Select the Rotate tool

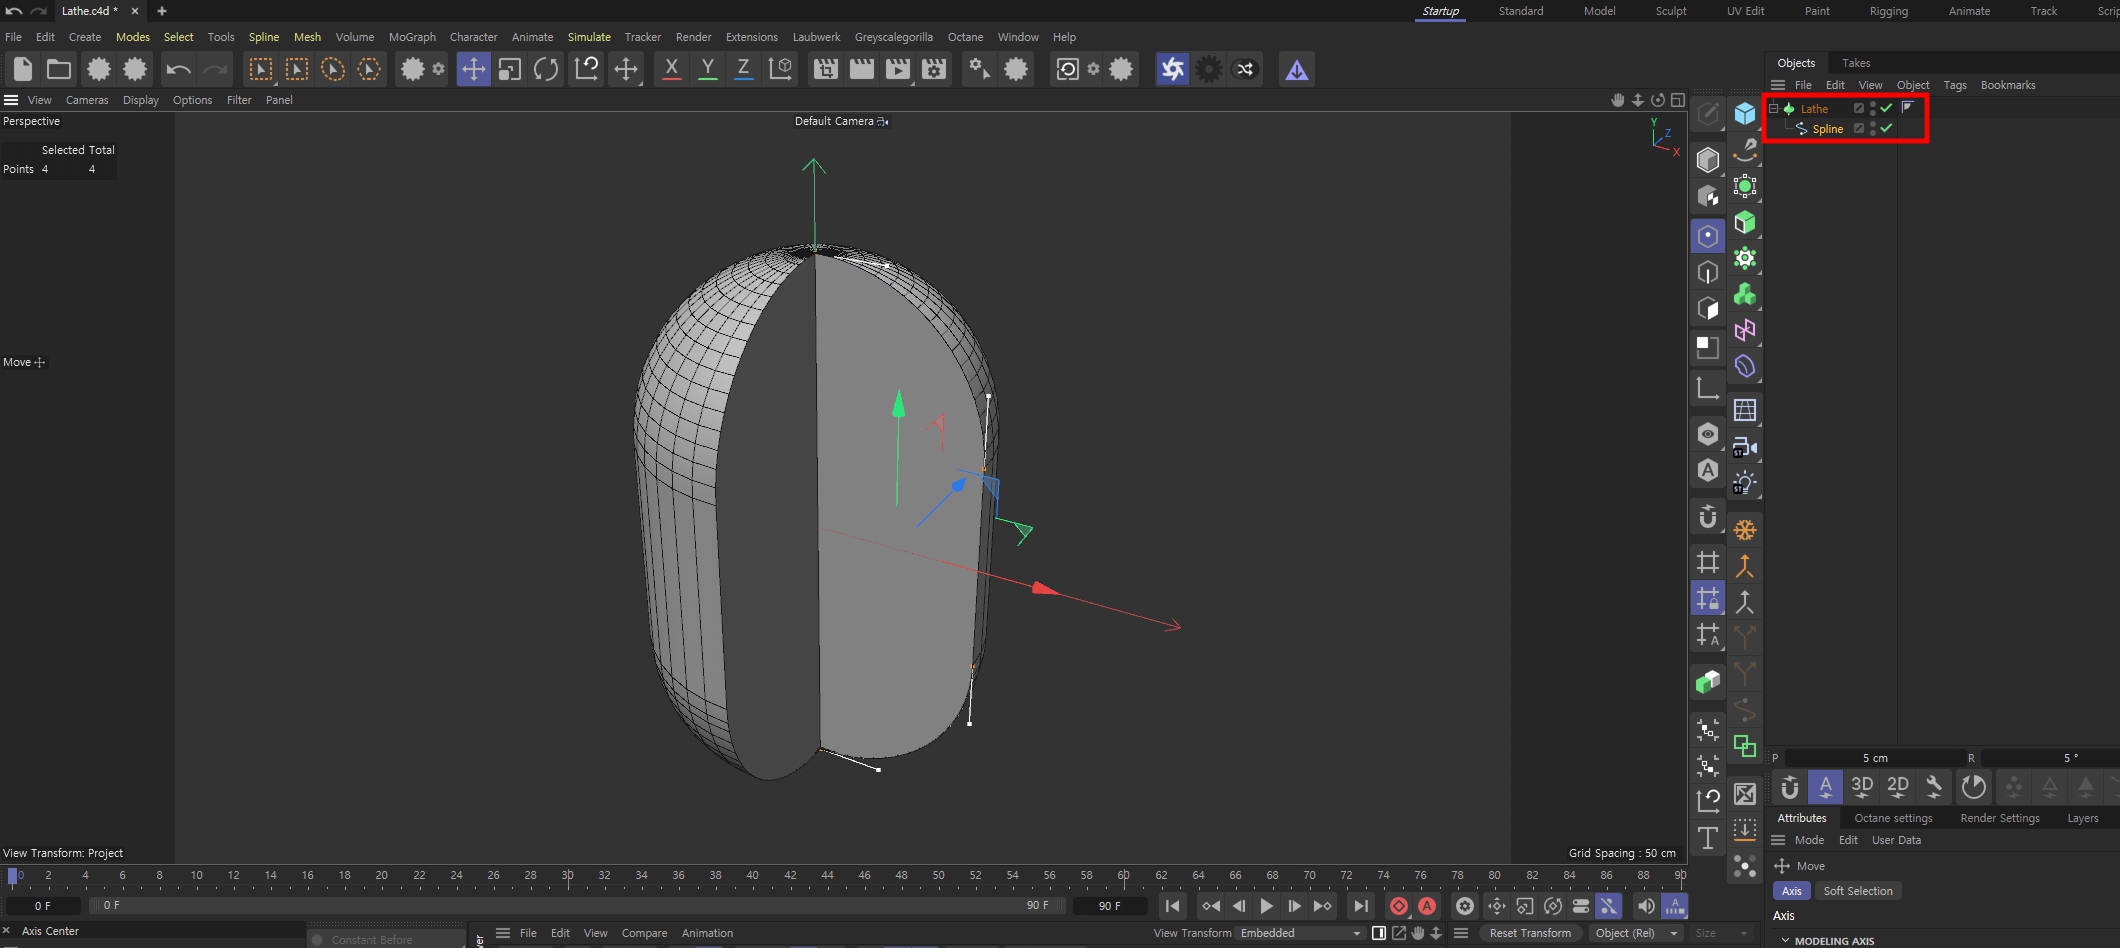coord(546,69)
